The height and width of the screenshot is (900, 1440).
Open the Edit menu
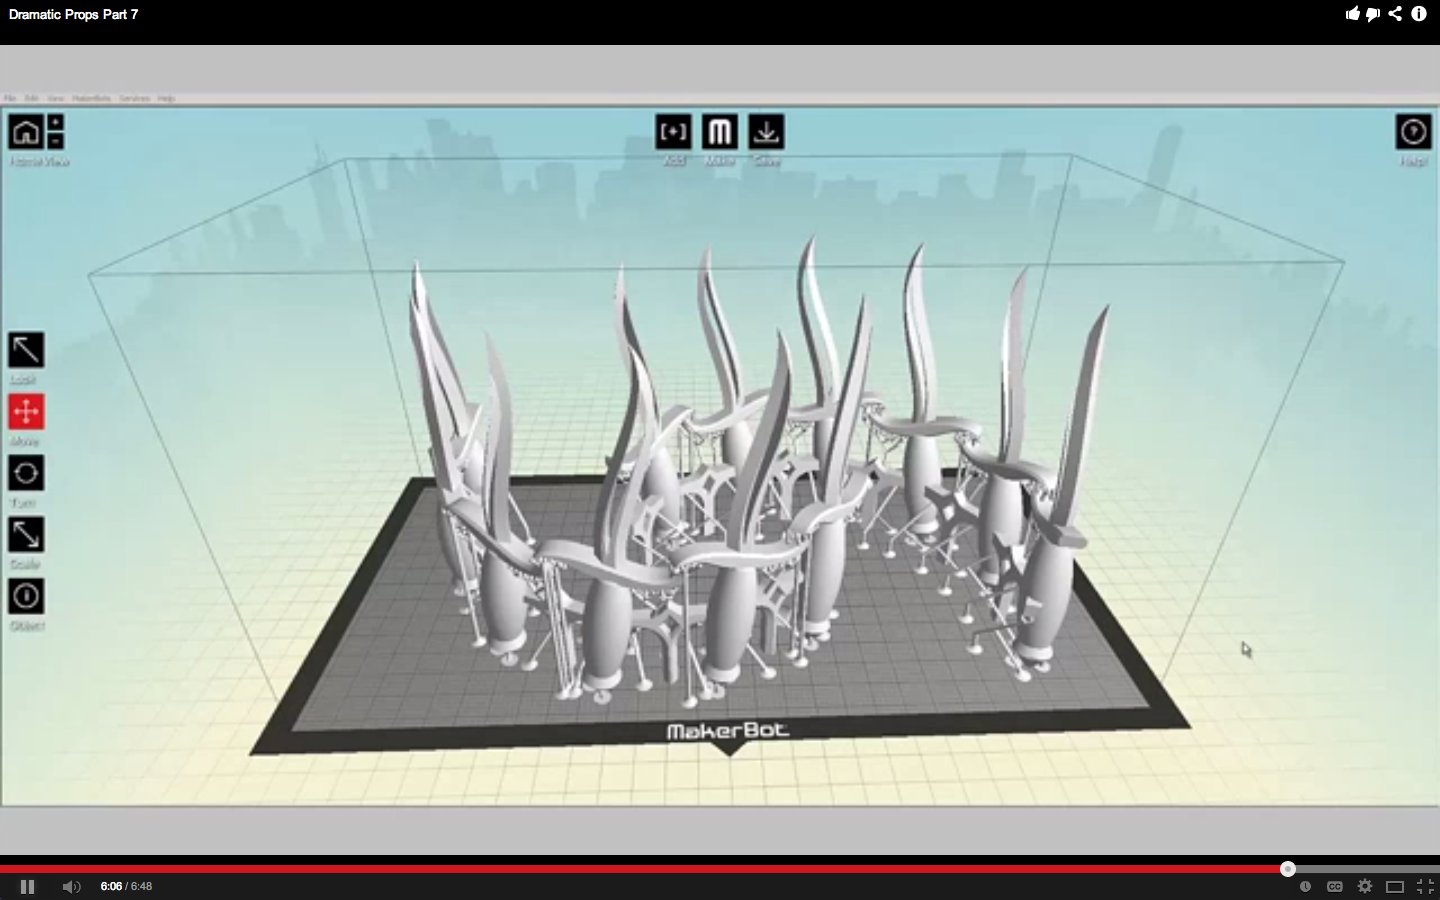[x=32, y=98]
